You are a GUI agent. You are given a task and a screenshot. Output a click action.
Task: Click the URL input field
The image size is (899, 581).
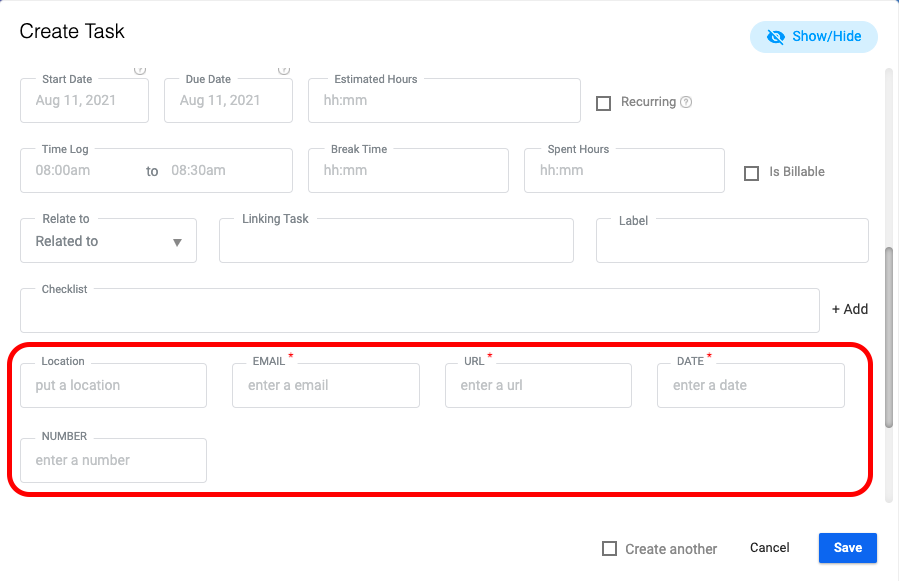(x=538, y=385)
